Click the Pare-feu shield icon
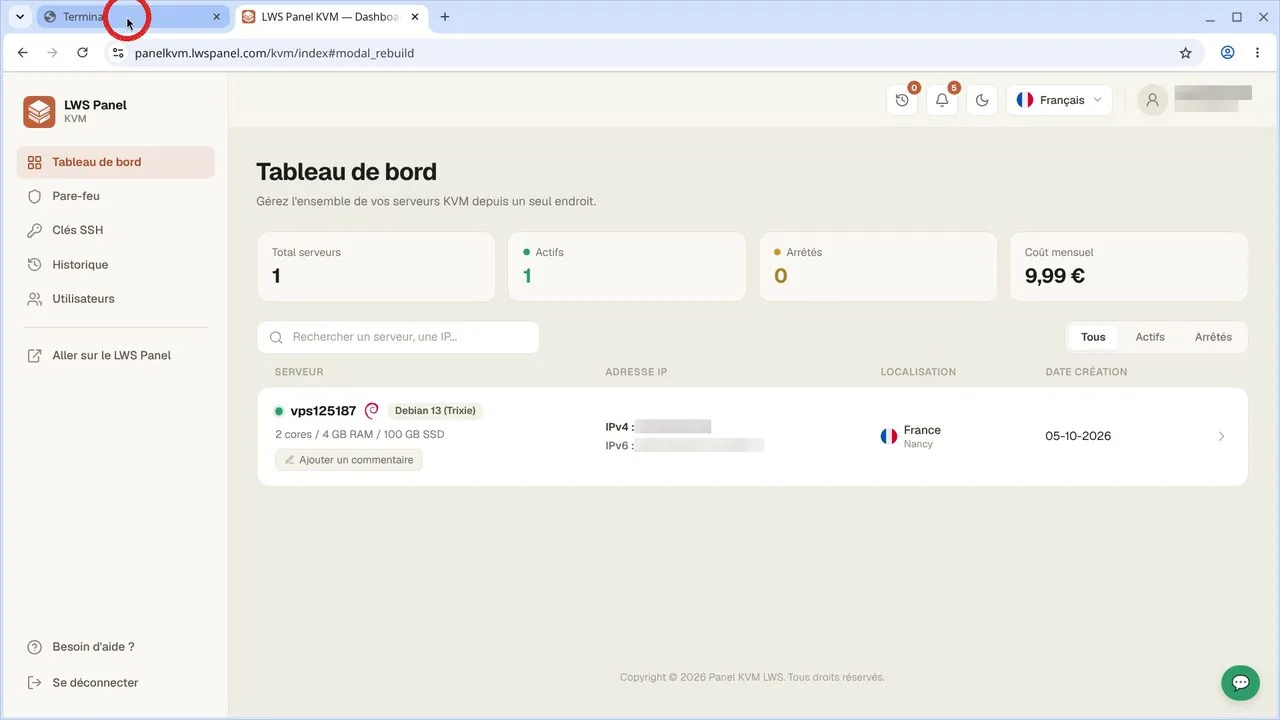This screenshot has width=1280, height=720. pos(34,196)
